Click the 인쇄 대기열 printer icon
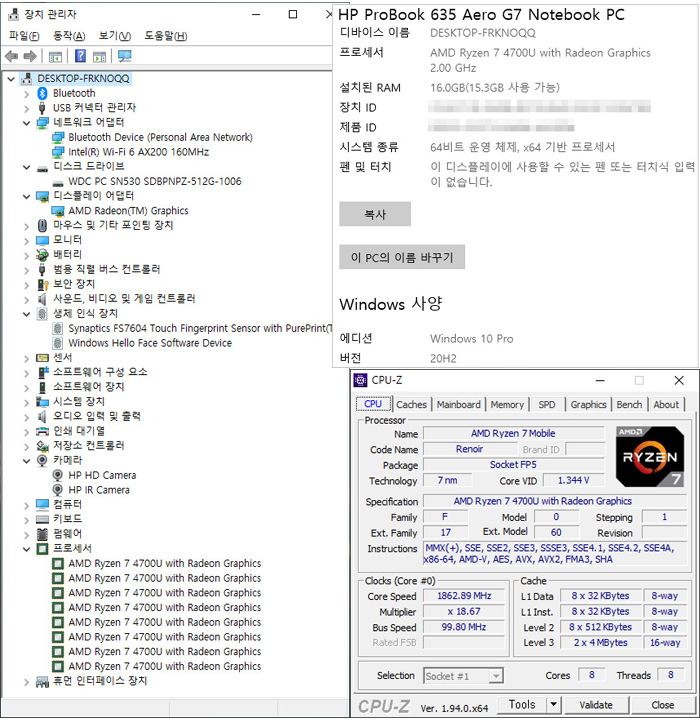Image resolution: width=700 pixels, height=721 pixels. (x=42, y=431)
